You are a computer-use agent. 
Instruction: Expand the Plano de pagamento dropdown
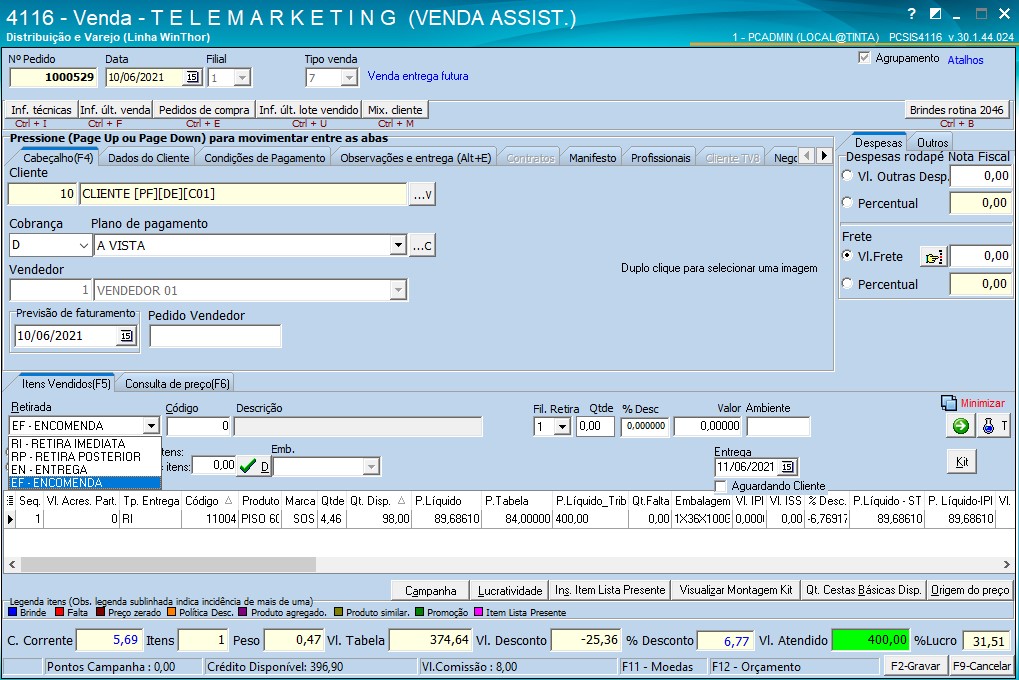point(398,245)
